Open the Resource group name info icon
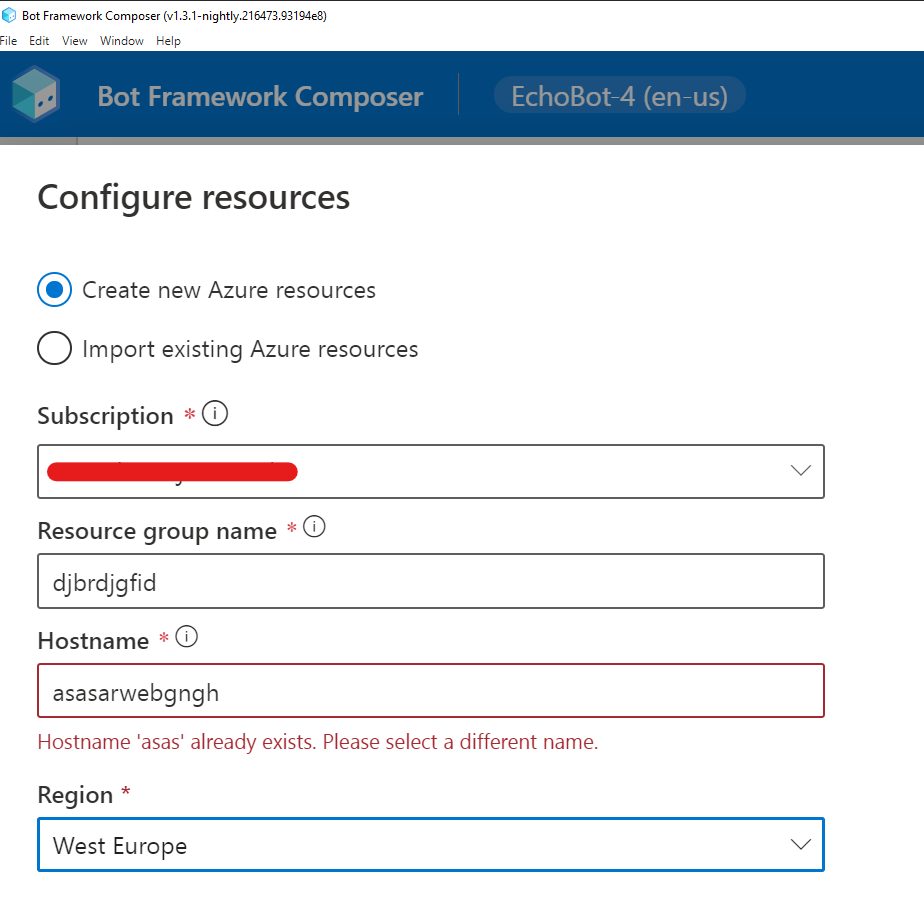The image size is (924, 919). click(316, 527)
